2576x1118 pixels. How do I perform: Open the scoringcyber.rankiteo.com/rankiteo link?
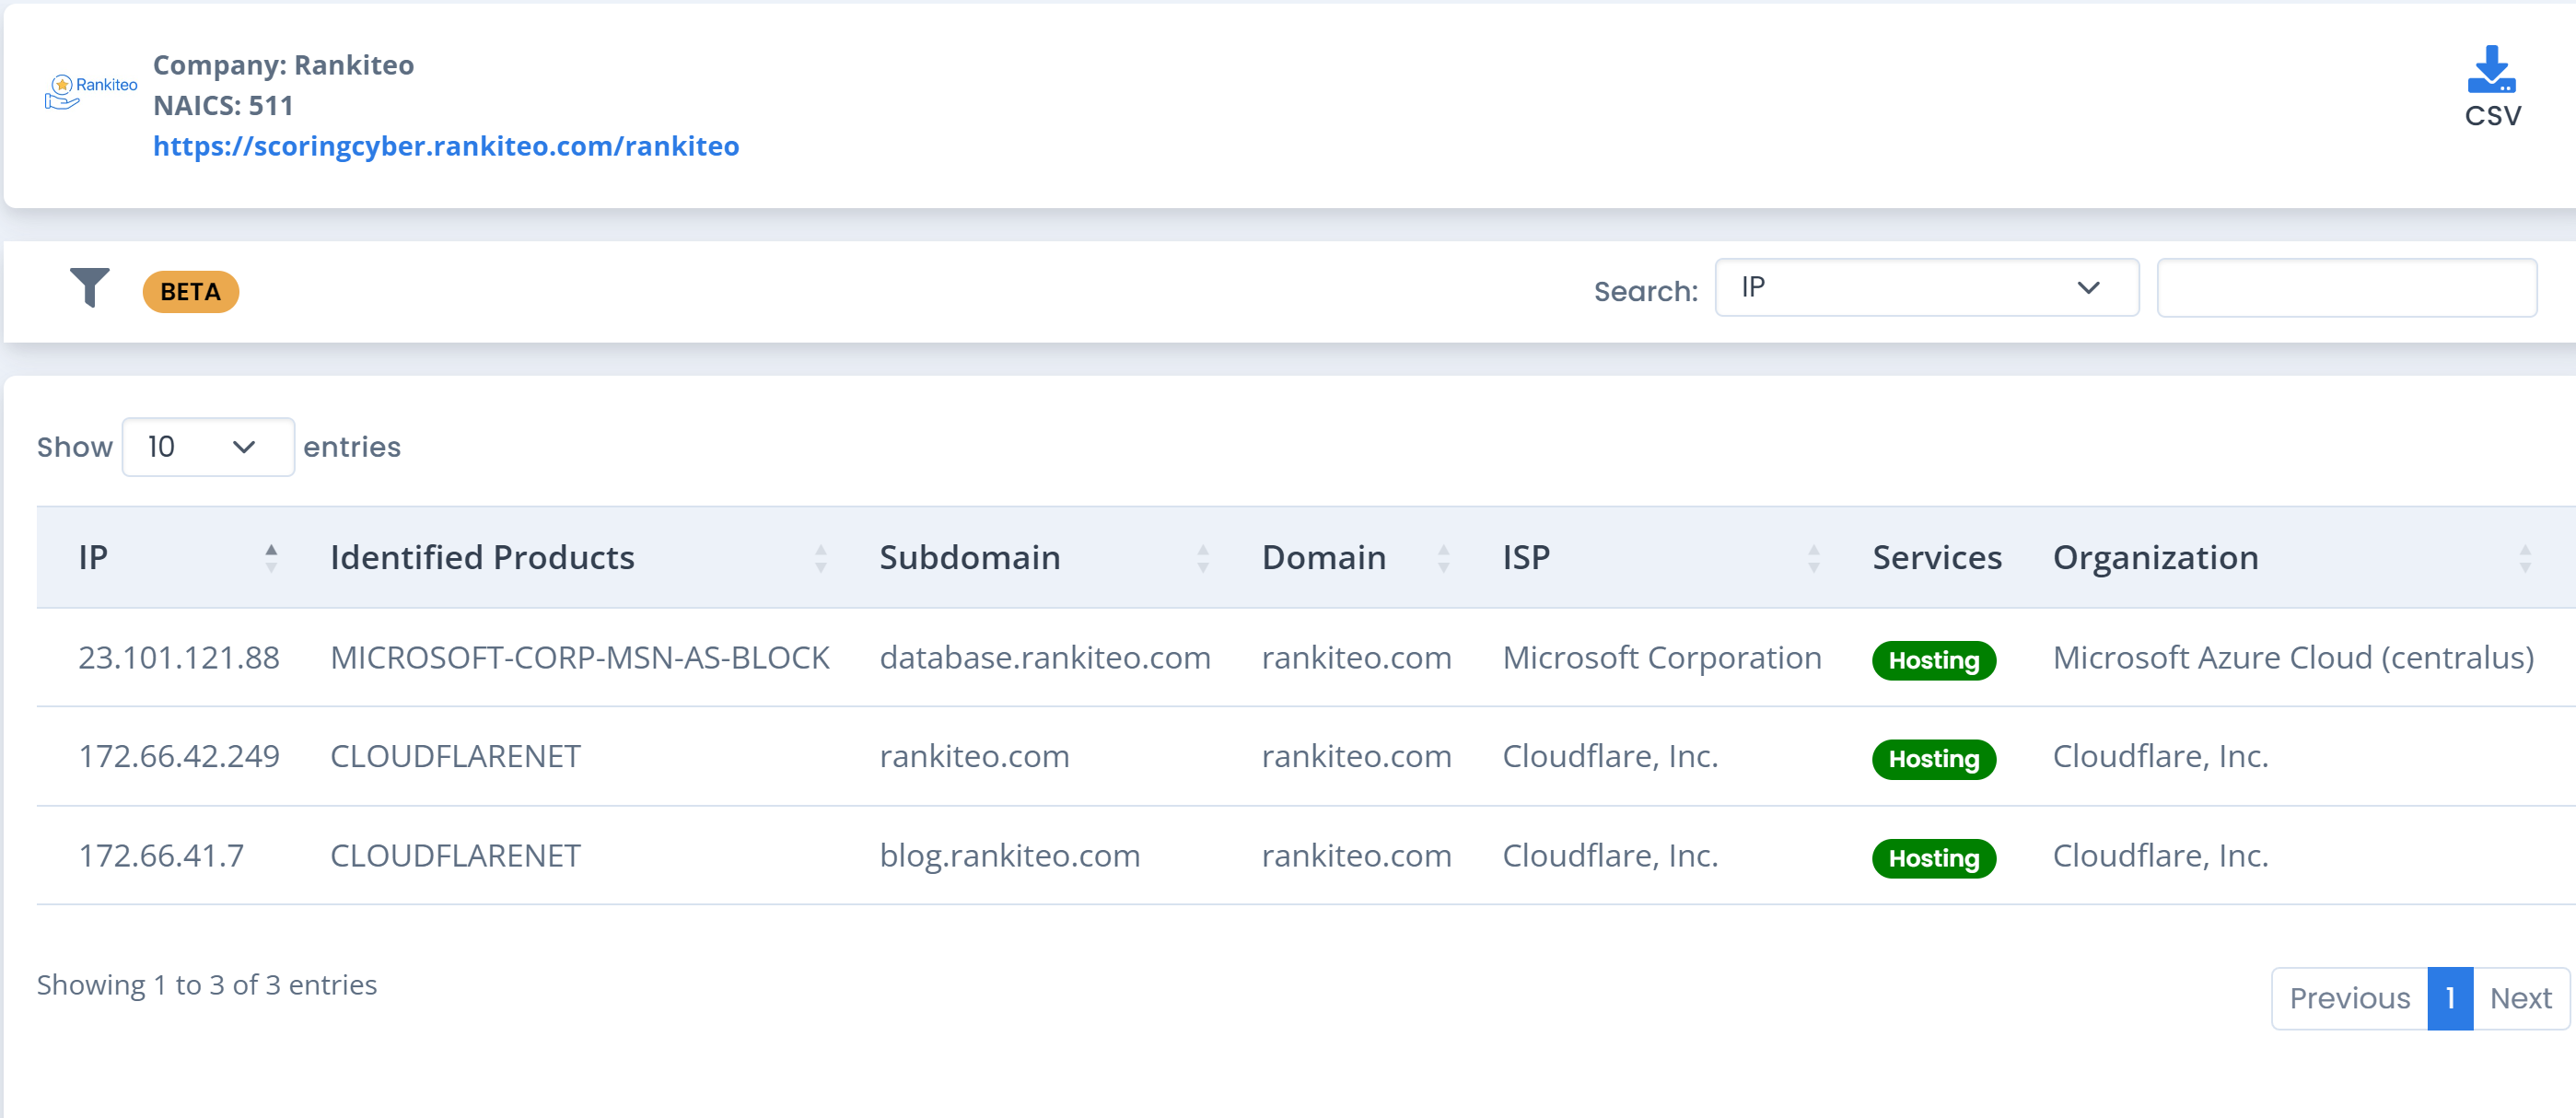pyautogui.click(x=446, y=146)
